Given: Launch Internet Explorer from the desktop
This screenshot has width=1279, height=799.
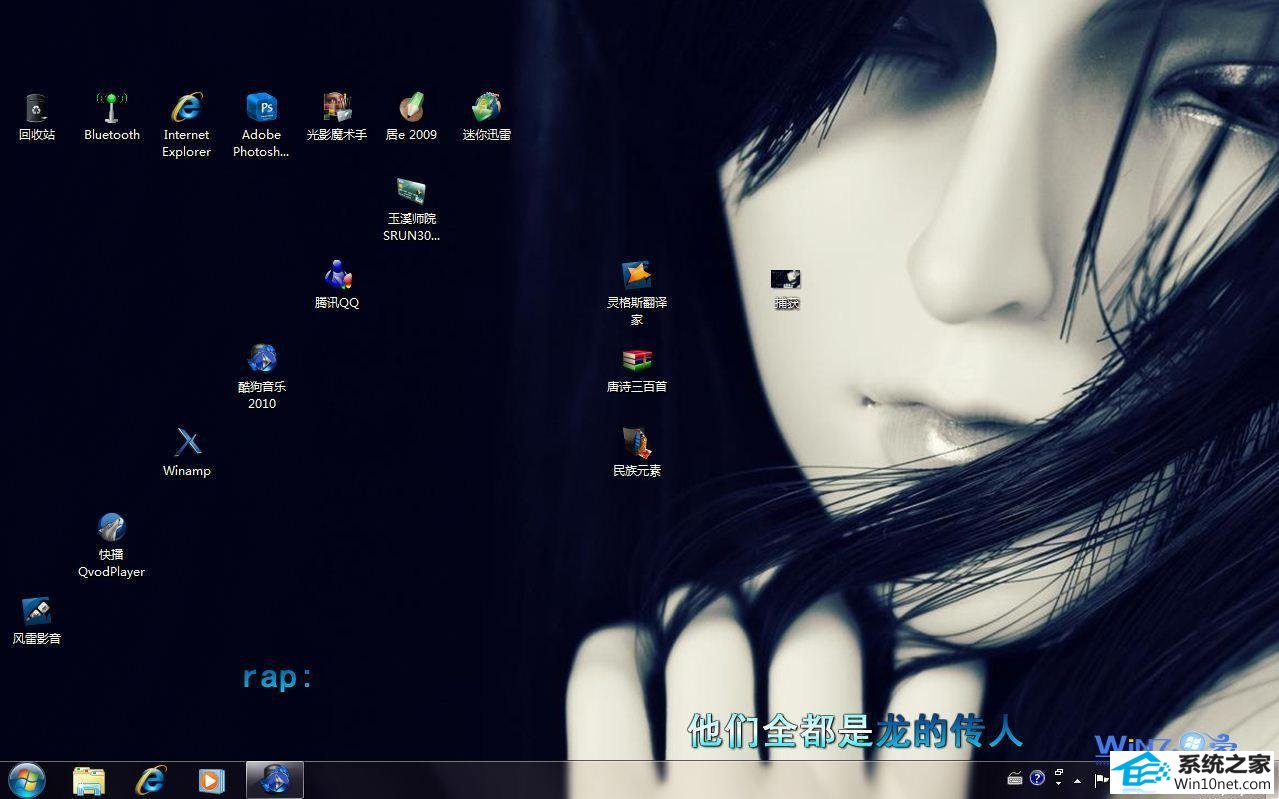Looking at the screenshot, I should coord(187,125).
